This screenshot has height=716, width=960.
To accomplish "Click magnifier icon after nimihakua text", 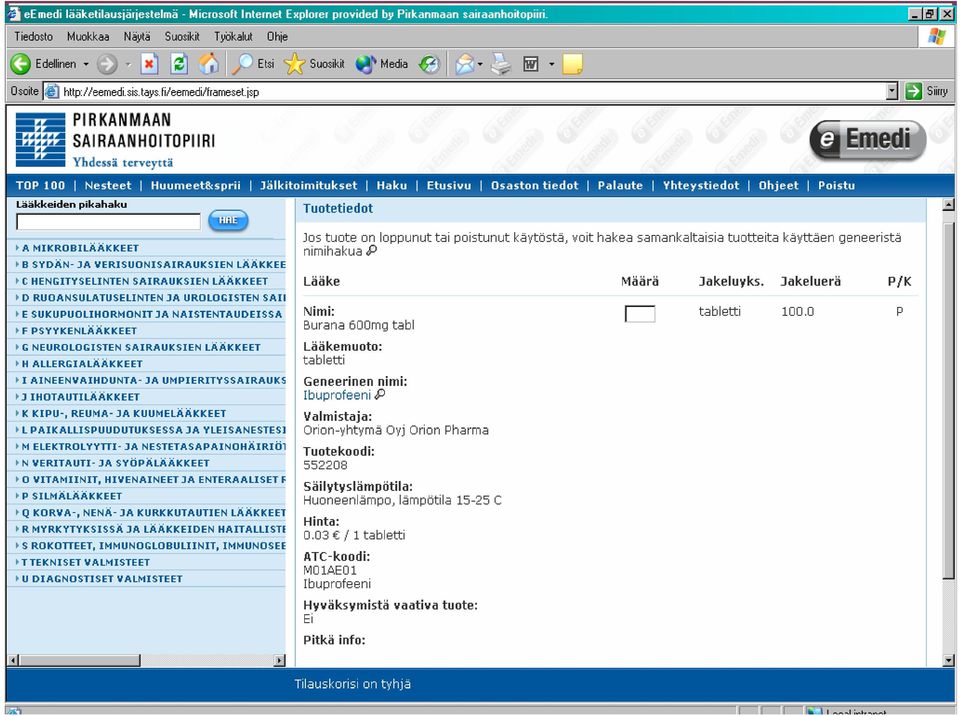I will (372, 251).
